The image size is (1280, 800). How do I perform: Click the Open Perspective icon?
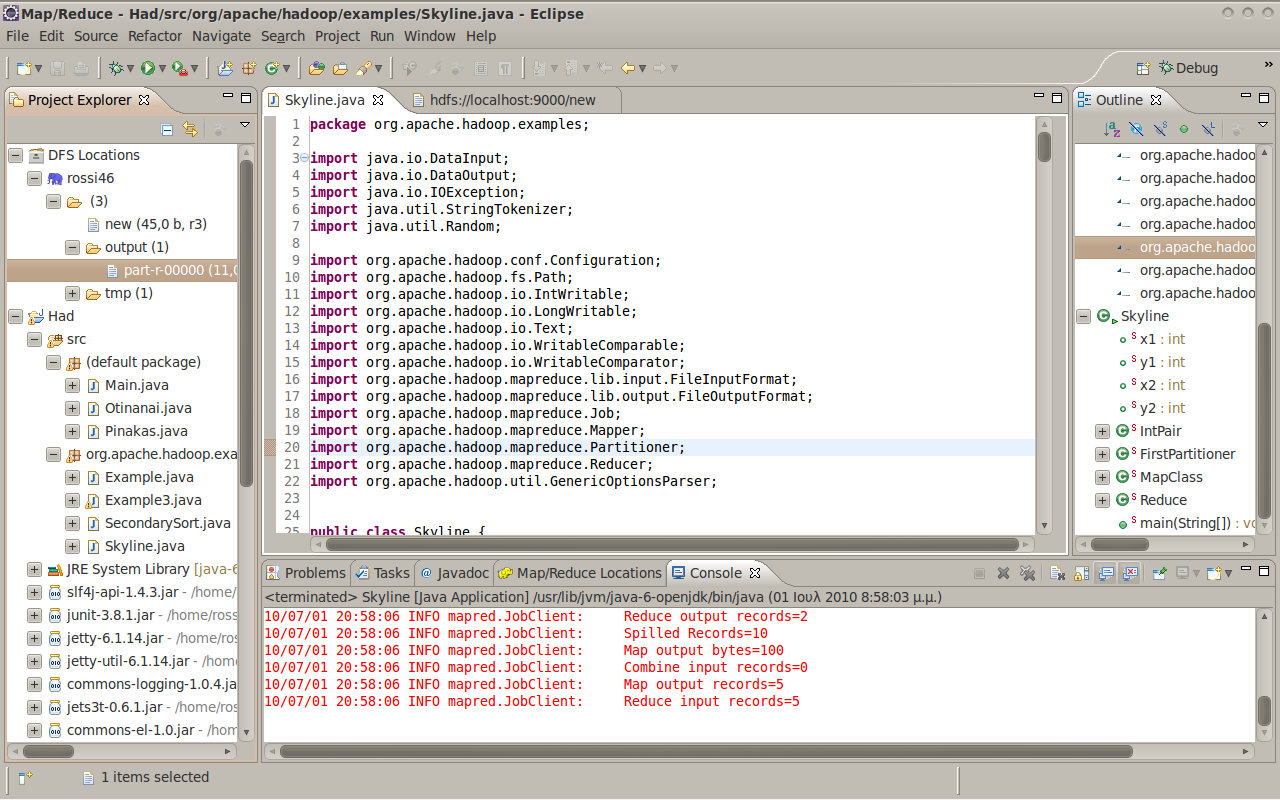click(x=1143, y=68)
